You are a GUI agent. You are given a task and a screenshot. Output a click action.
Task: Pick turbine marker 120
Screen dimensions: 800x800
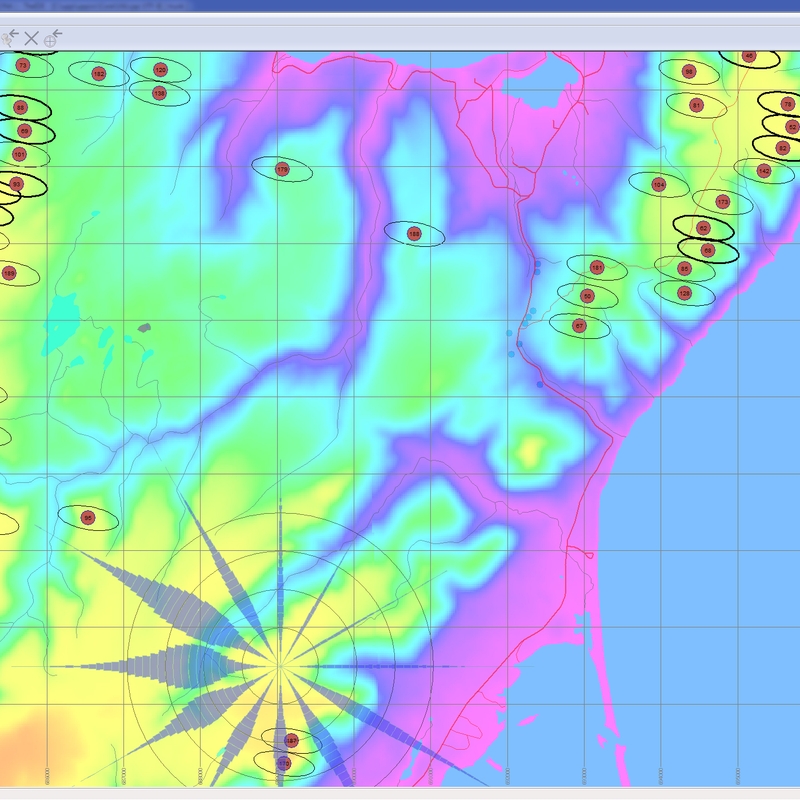160,69
